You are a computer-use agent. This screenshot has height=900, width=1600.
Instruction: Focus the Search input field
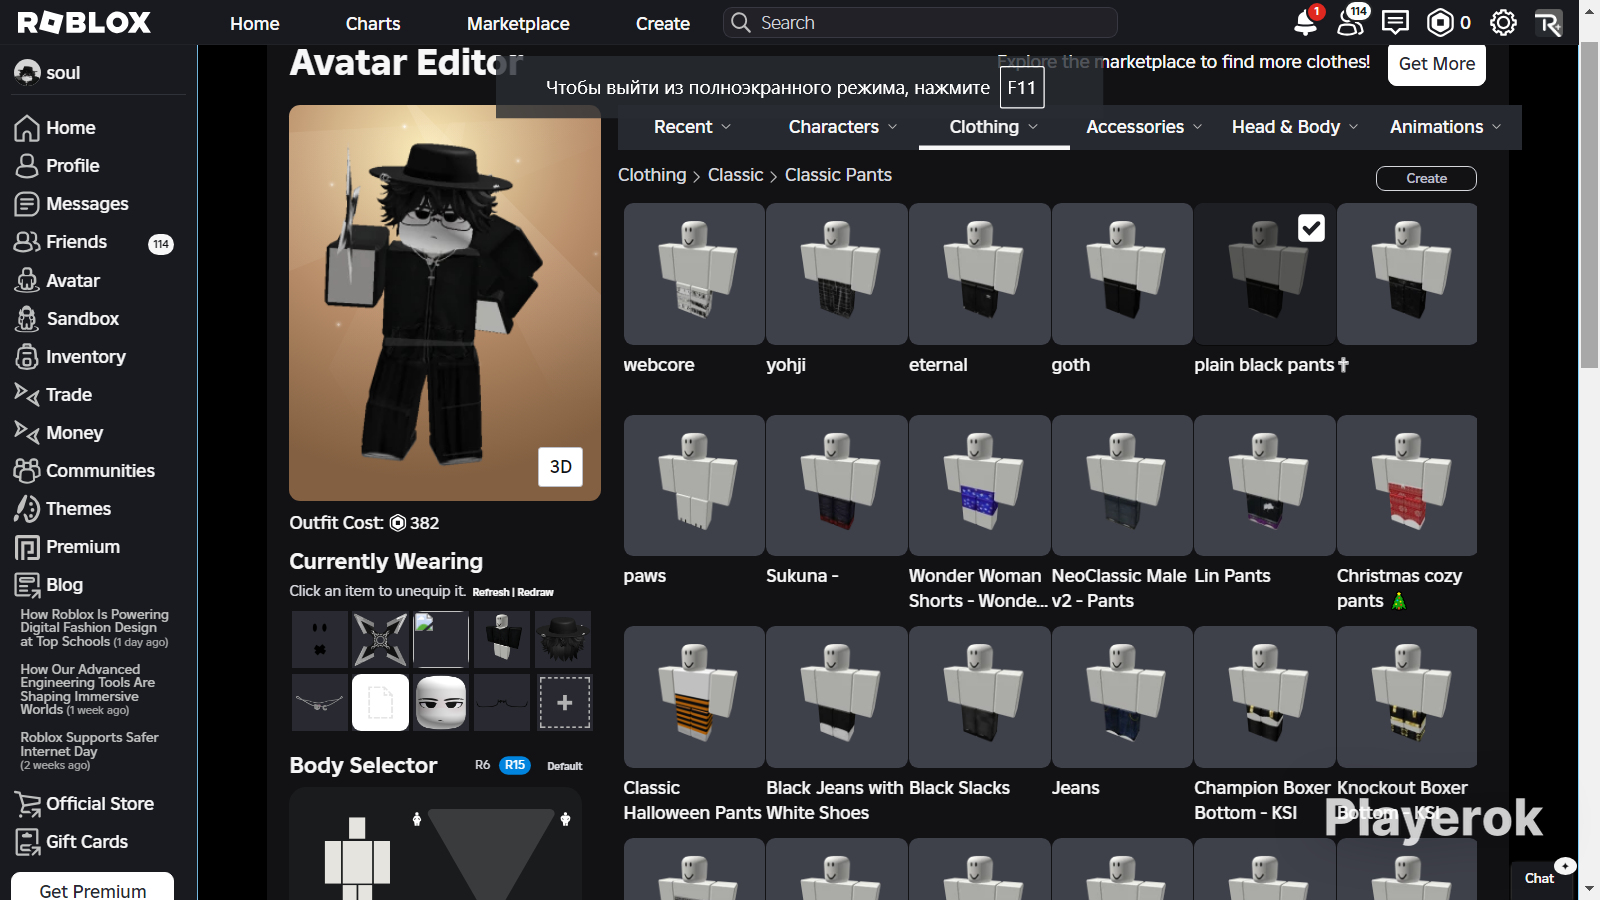[920, 22]
